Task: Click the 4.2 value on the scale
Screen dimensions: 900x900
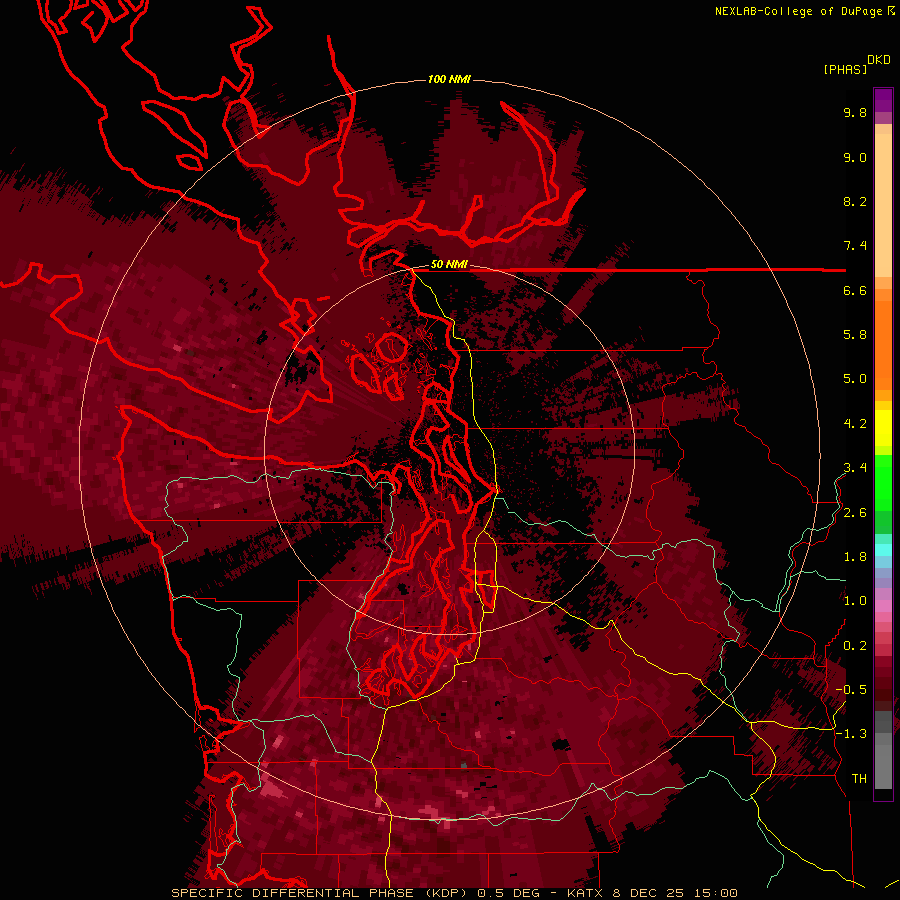Action: point(855,424)
